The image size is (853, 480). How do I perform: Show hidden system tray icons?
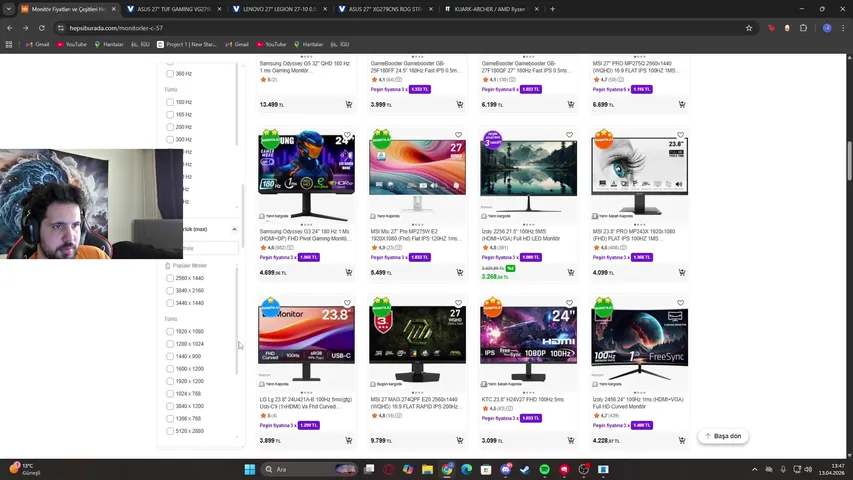tap(754, 469)
